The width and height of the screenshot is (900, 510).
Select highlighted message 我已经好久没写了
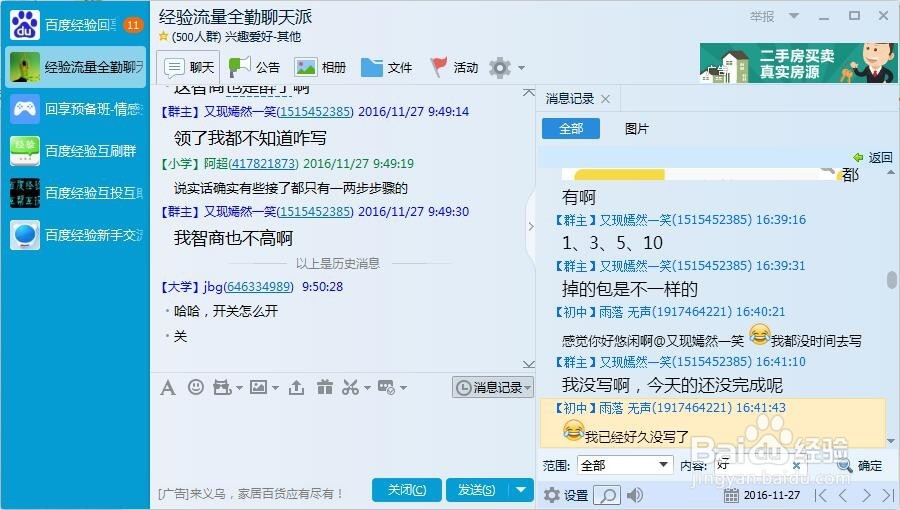(x=713, y=423)
